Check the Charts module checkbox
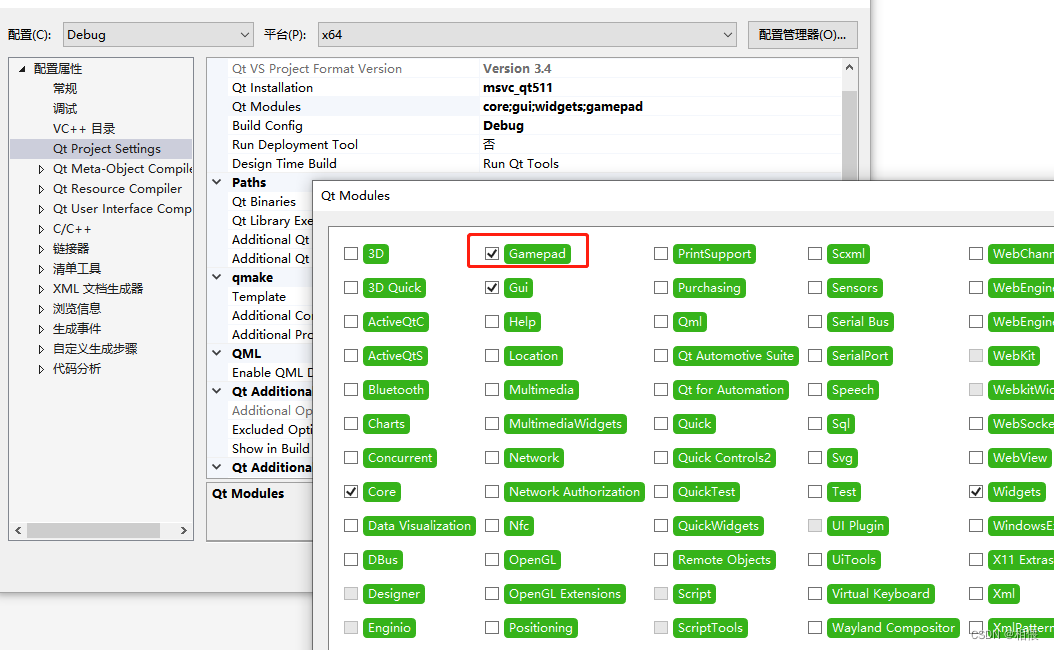This screenshot has height=650, width=1054. tap(351, 423)
